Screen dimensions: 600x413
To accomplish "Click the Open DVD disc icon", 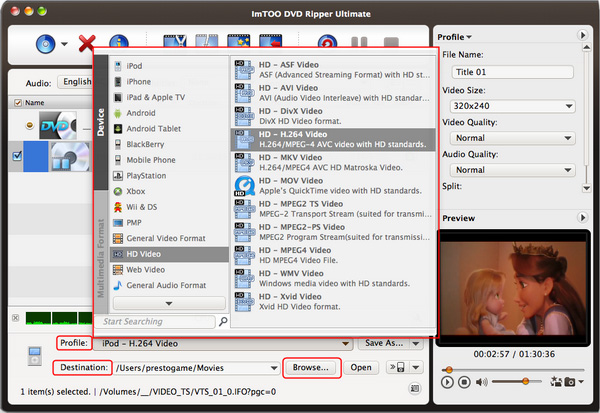I will (x=45, y=44).
